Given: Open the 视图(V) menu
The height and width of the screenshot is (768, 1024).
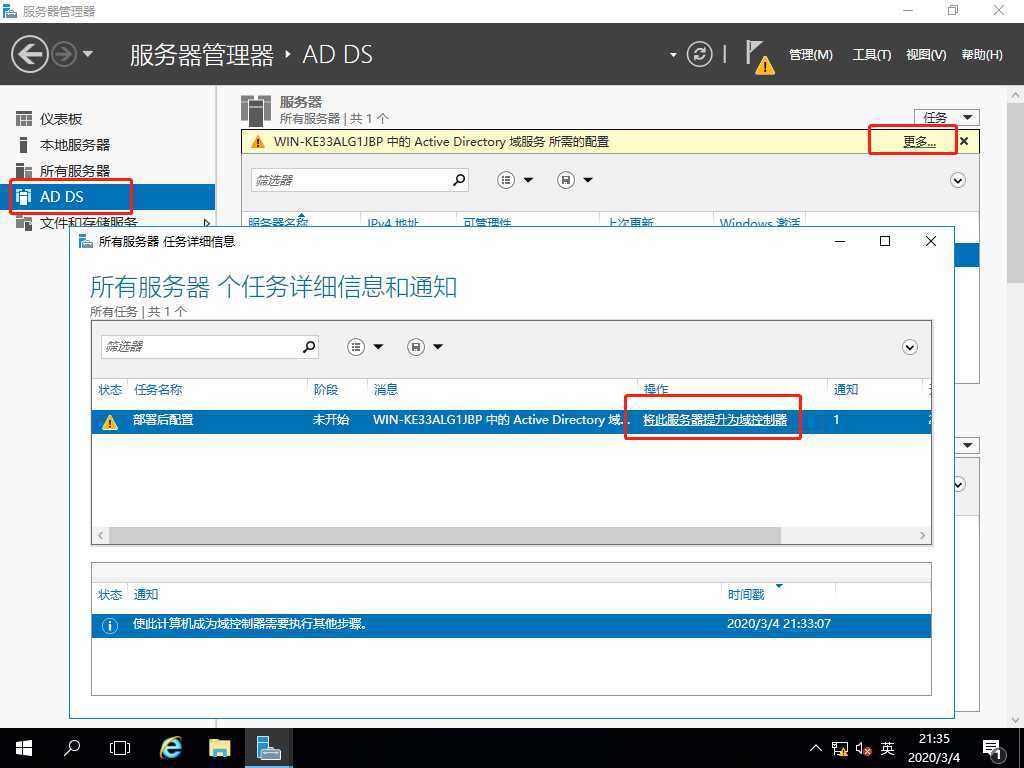Looking at the screenshot, I should (926, 55).
